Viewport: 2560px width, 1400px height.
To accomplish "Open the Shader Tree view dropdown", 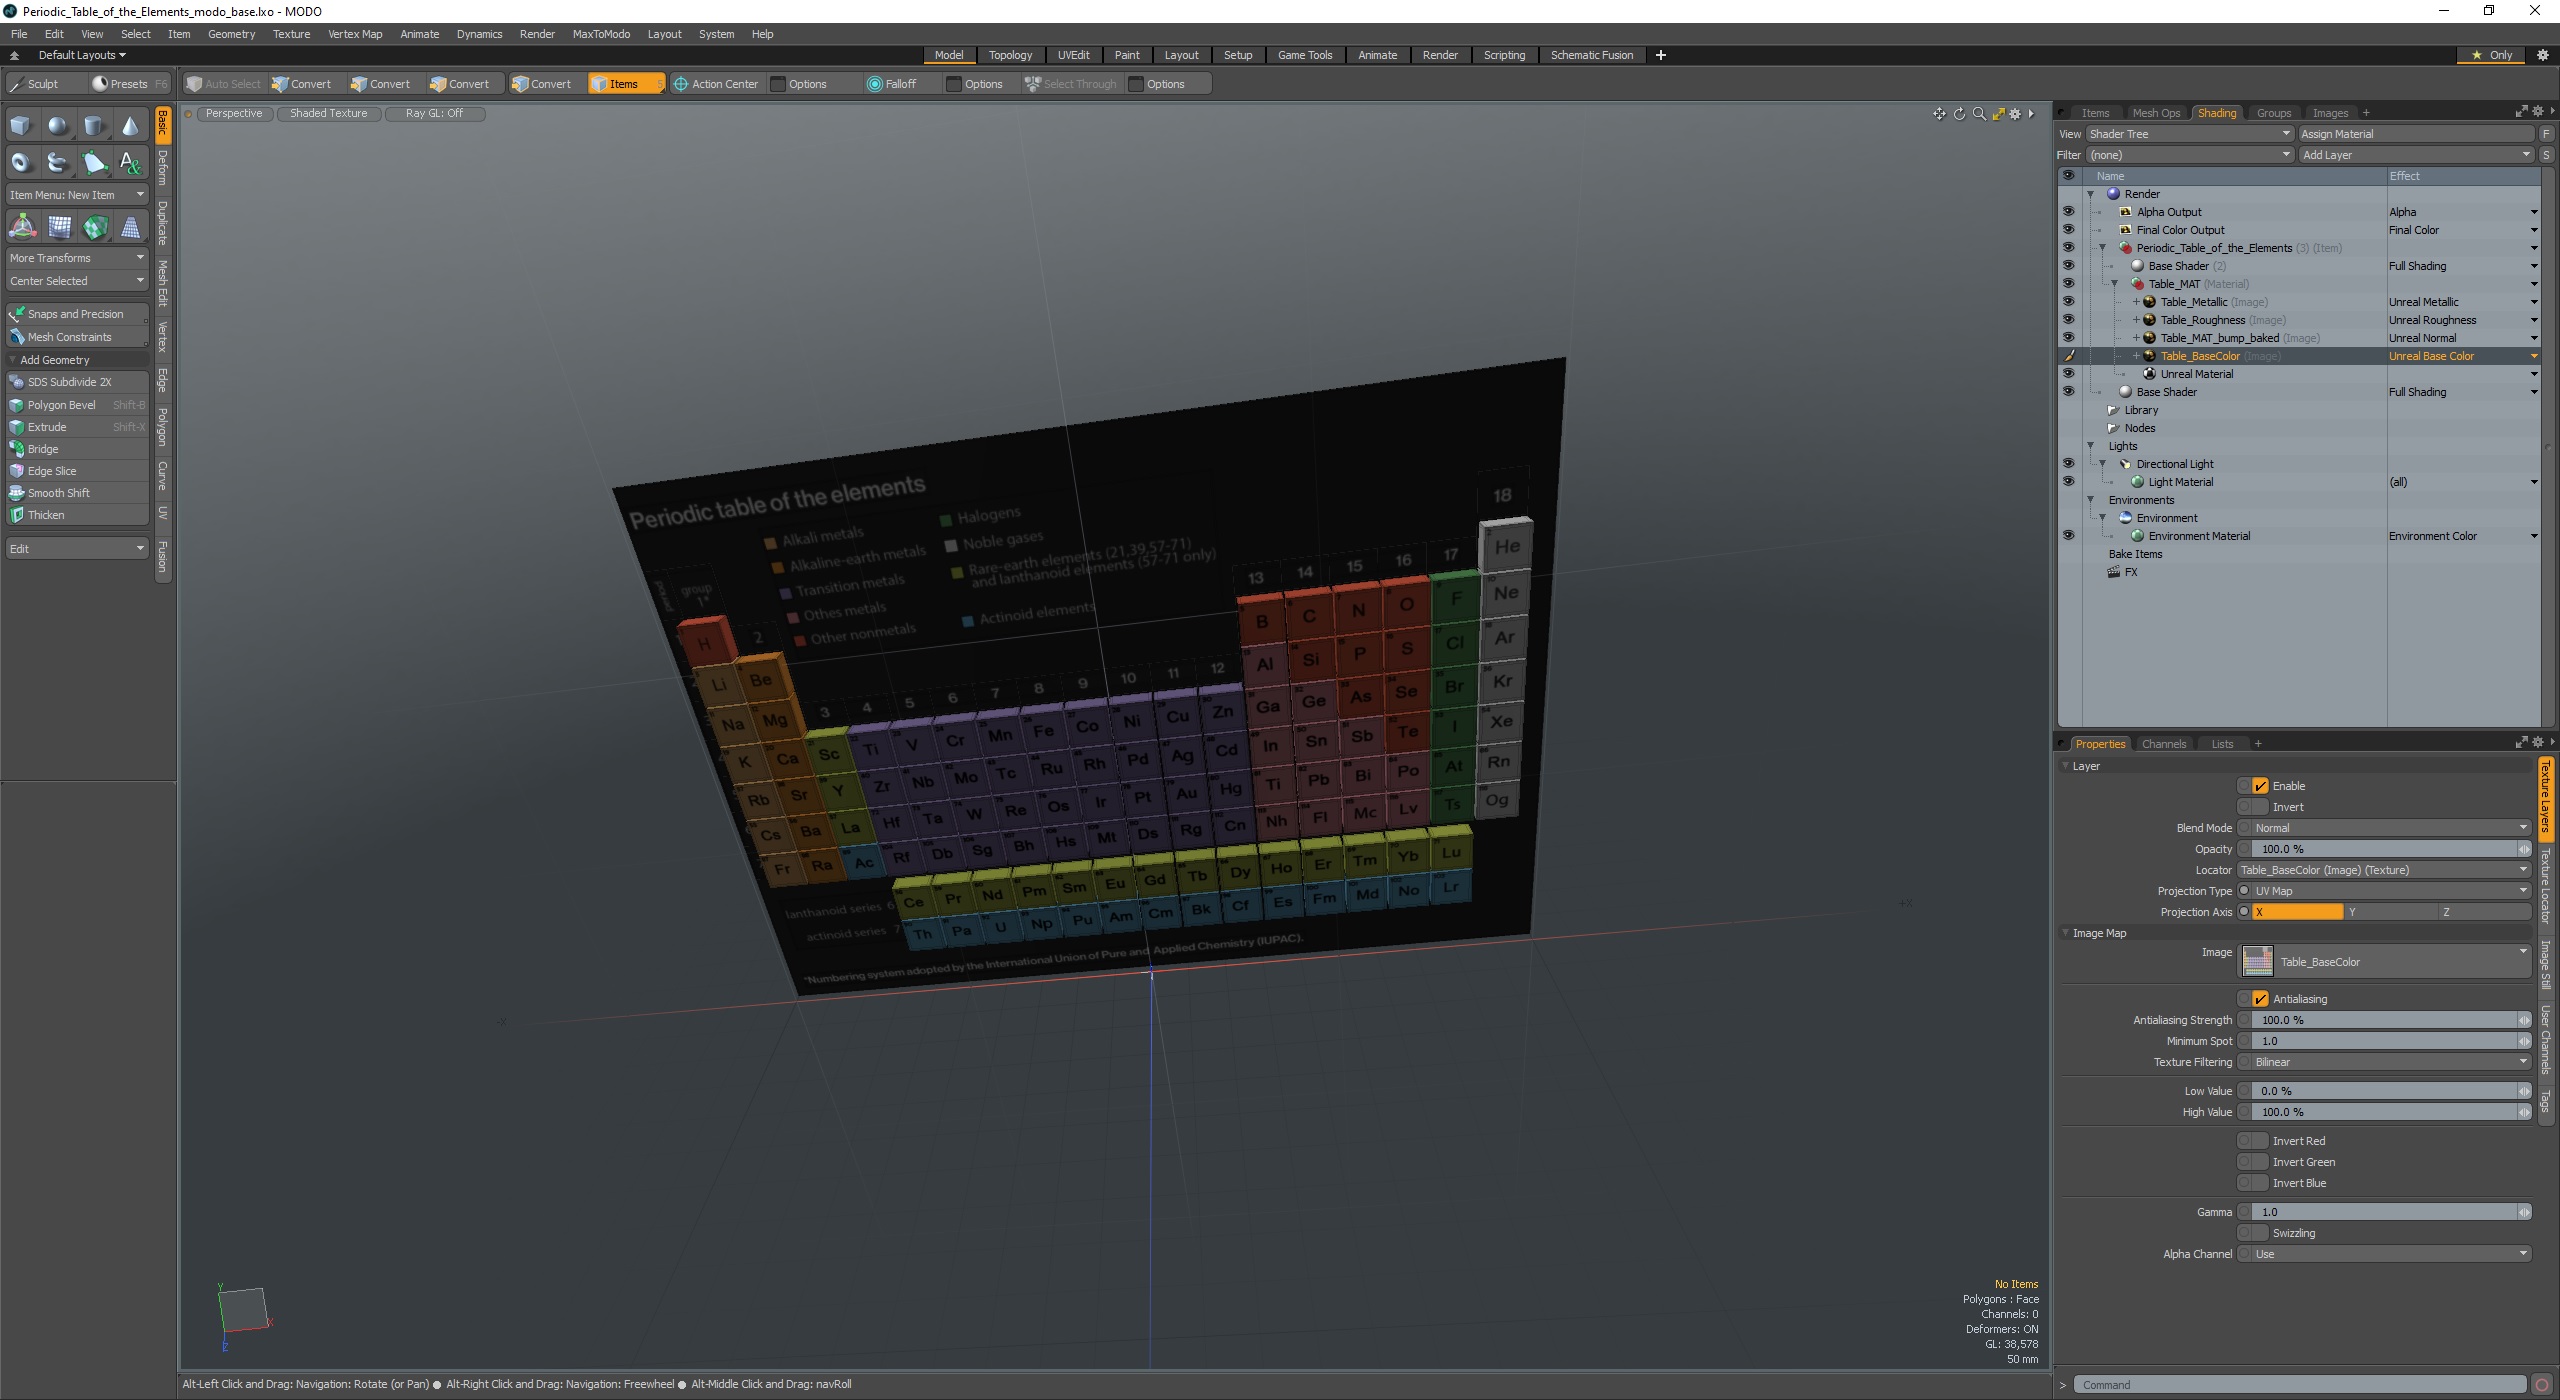I will pos(2189,134).
